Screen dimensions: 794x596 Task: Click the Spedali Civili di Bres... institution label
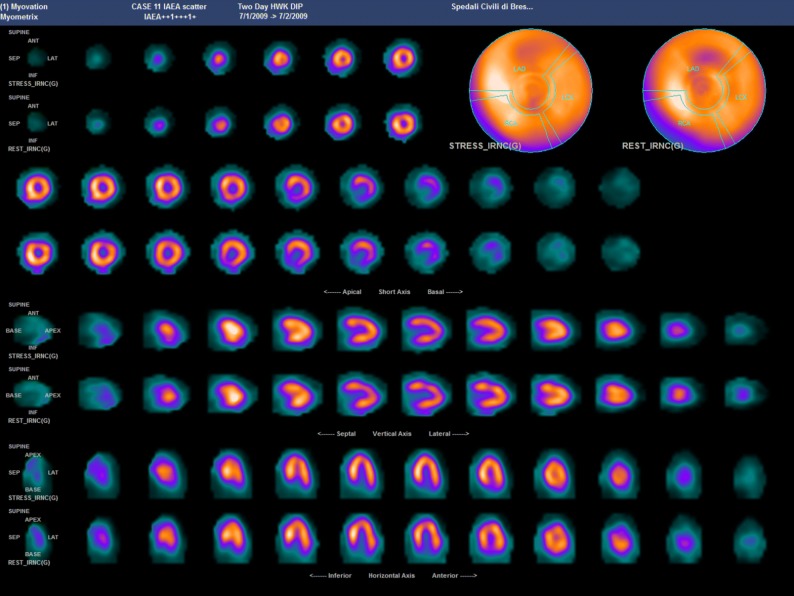pyautogui.click(x=491, y=6)
